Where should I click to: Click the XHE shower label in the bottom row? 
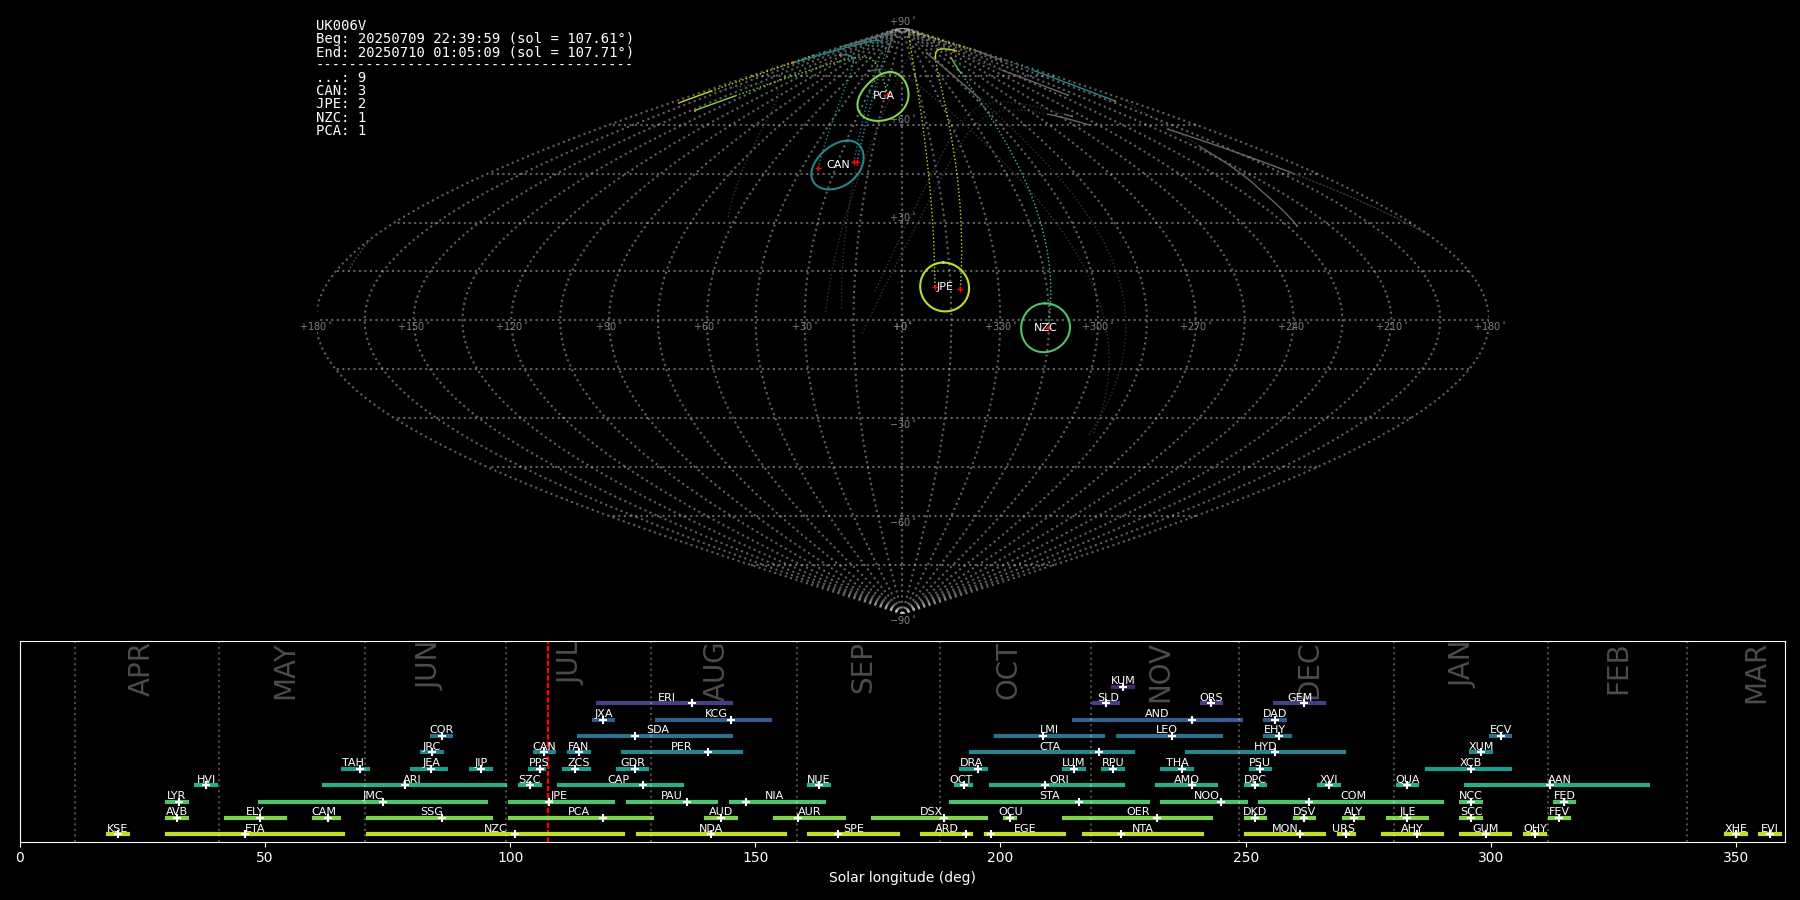pyautogui.click(x=1736, y=829)
